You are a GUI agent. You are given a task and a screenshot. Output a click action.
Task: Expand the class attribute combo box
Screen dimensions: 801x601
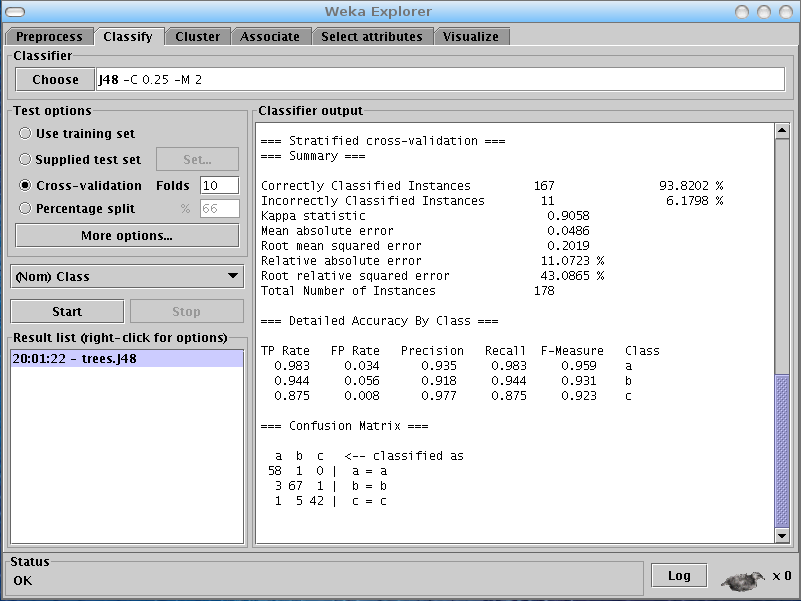pos(126,276)
